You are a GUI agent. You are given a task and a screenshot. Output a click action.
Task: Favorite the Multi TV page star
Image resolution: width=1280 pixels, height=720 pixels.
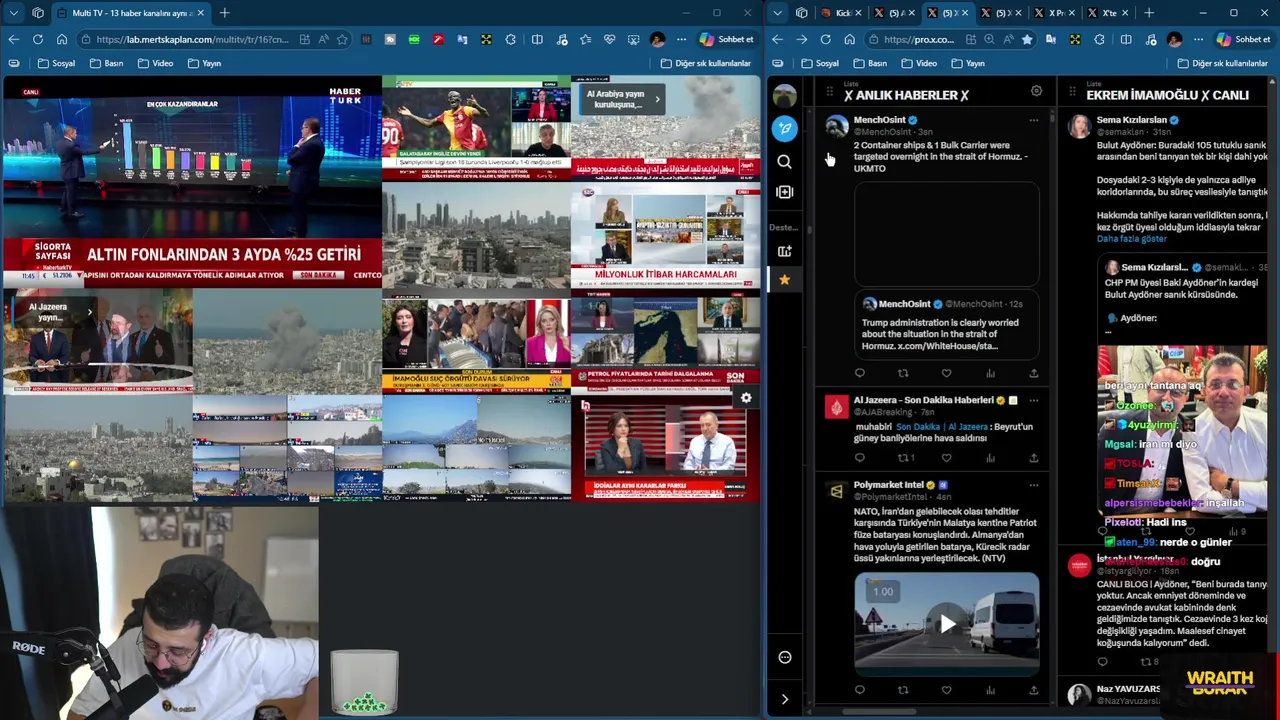click(342, 39)
